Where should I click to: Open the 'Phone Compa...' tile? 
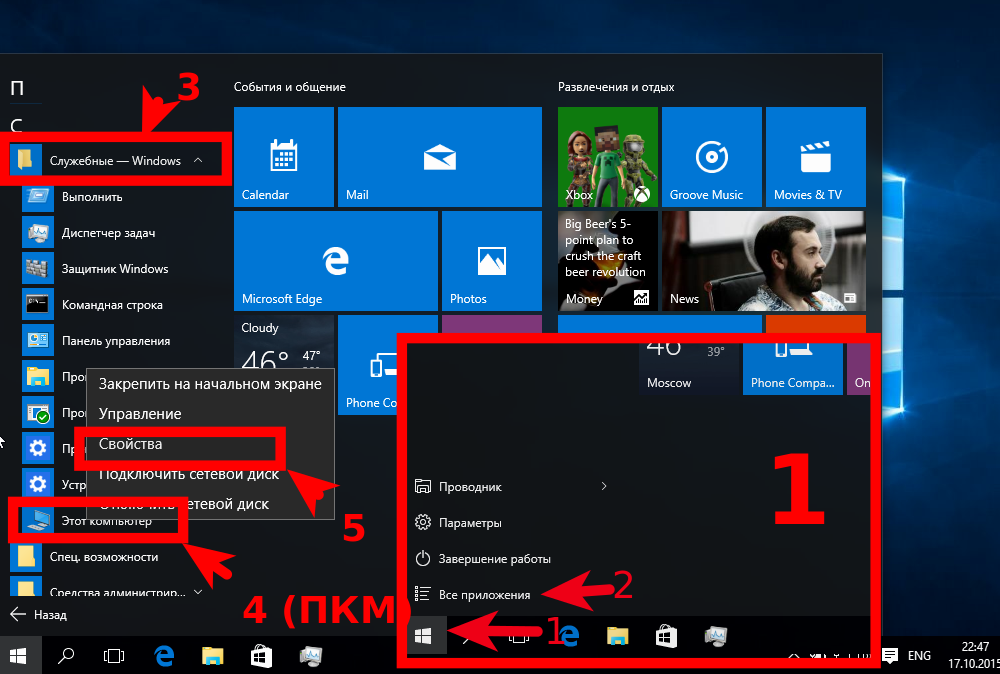coord(793,369)
